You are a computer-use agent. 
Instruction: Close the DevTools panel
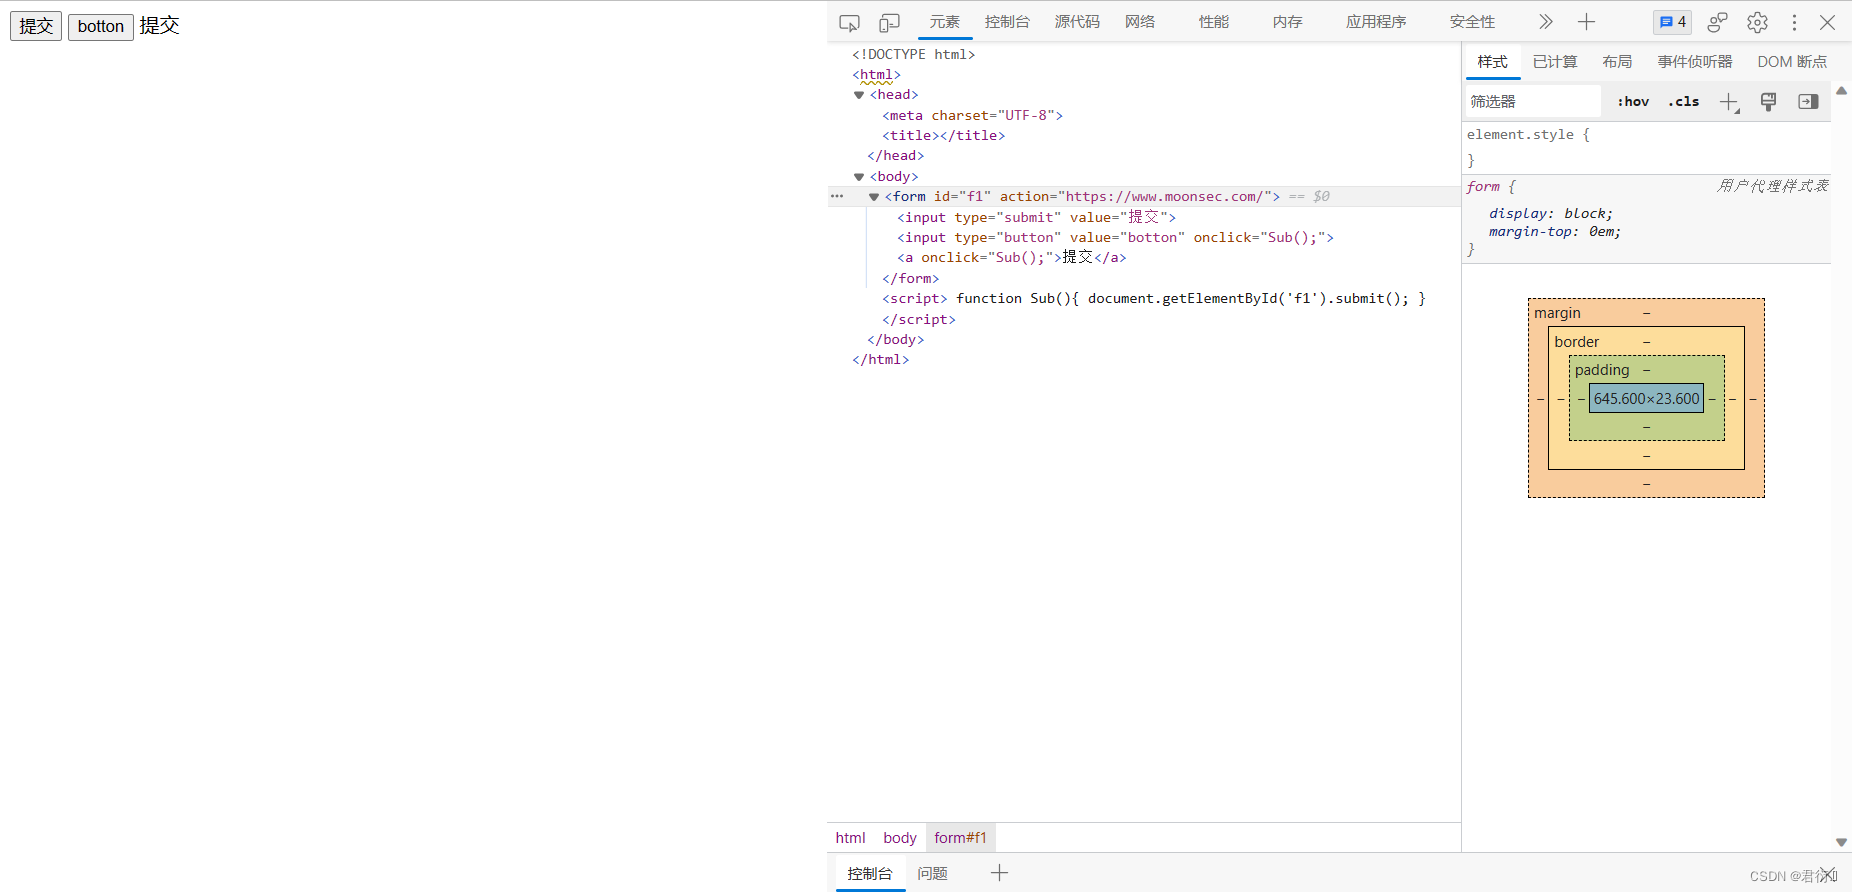point(1827,22)
